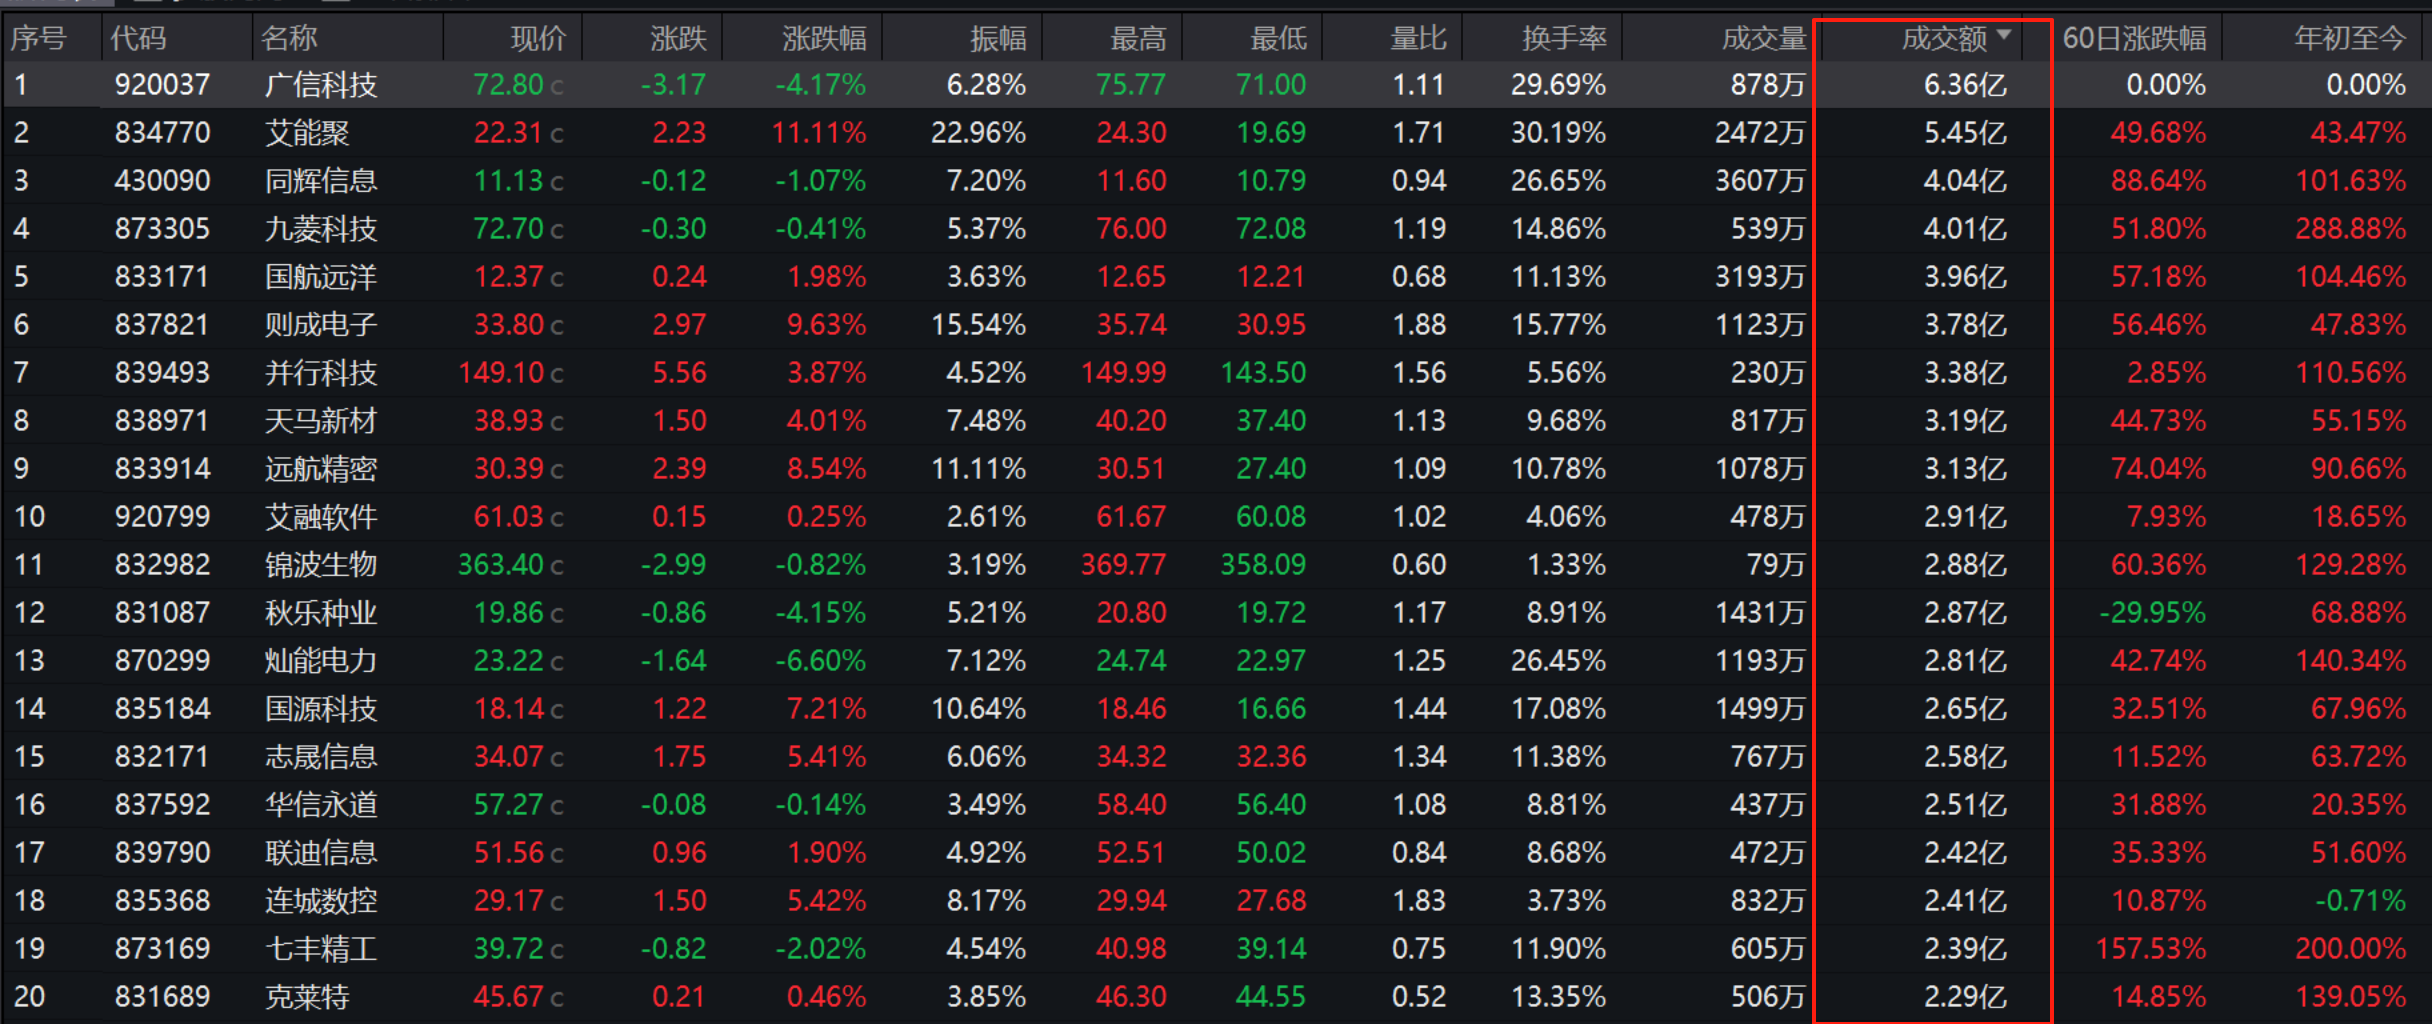This screenshot has width=2432, height=1024.
Task: Select stock name 华信永道
Action: pos(321,805)
